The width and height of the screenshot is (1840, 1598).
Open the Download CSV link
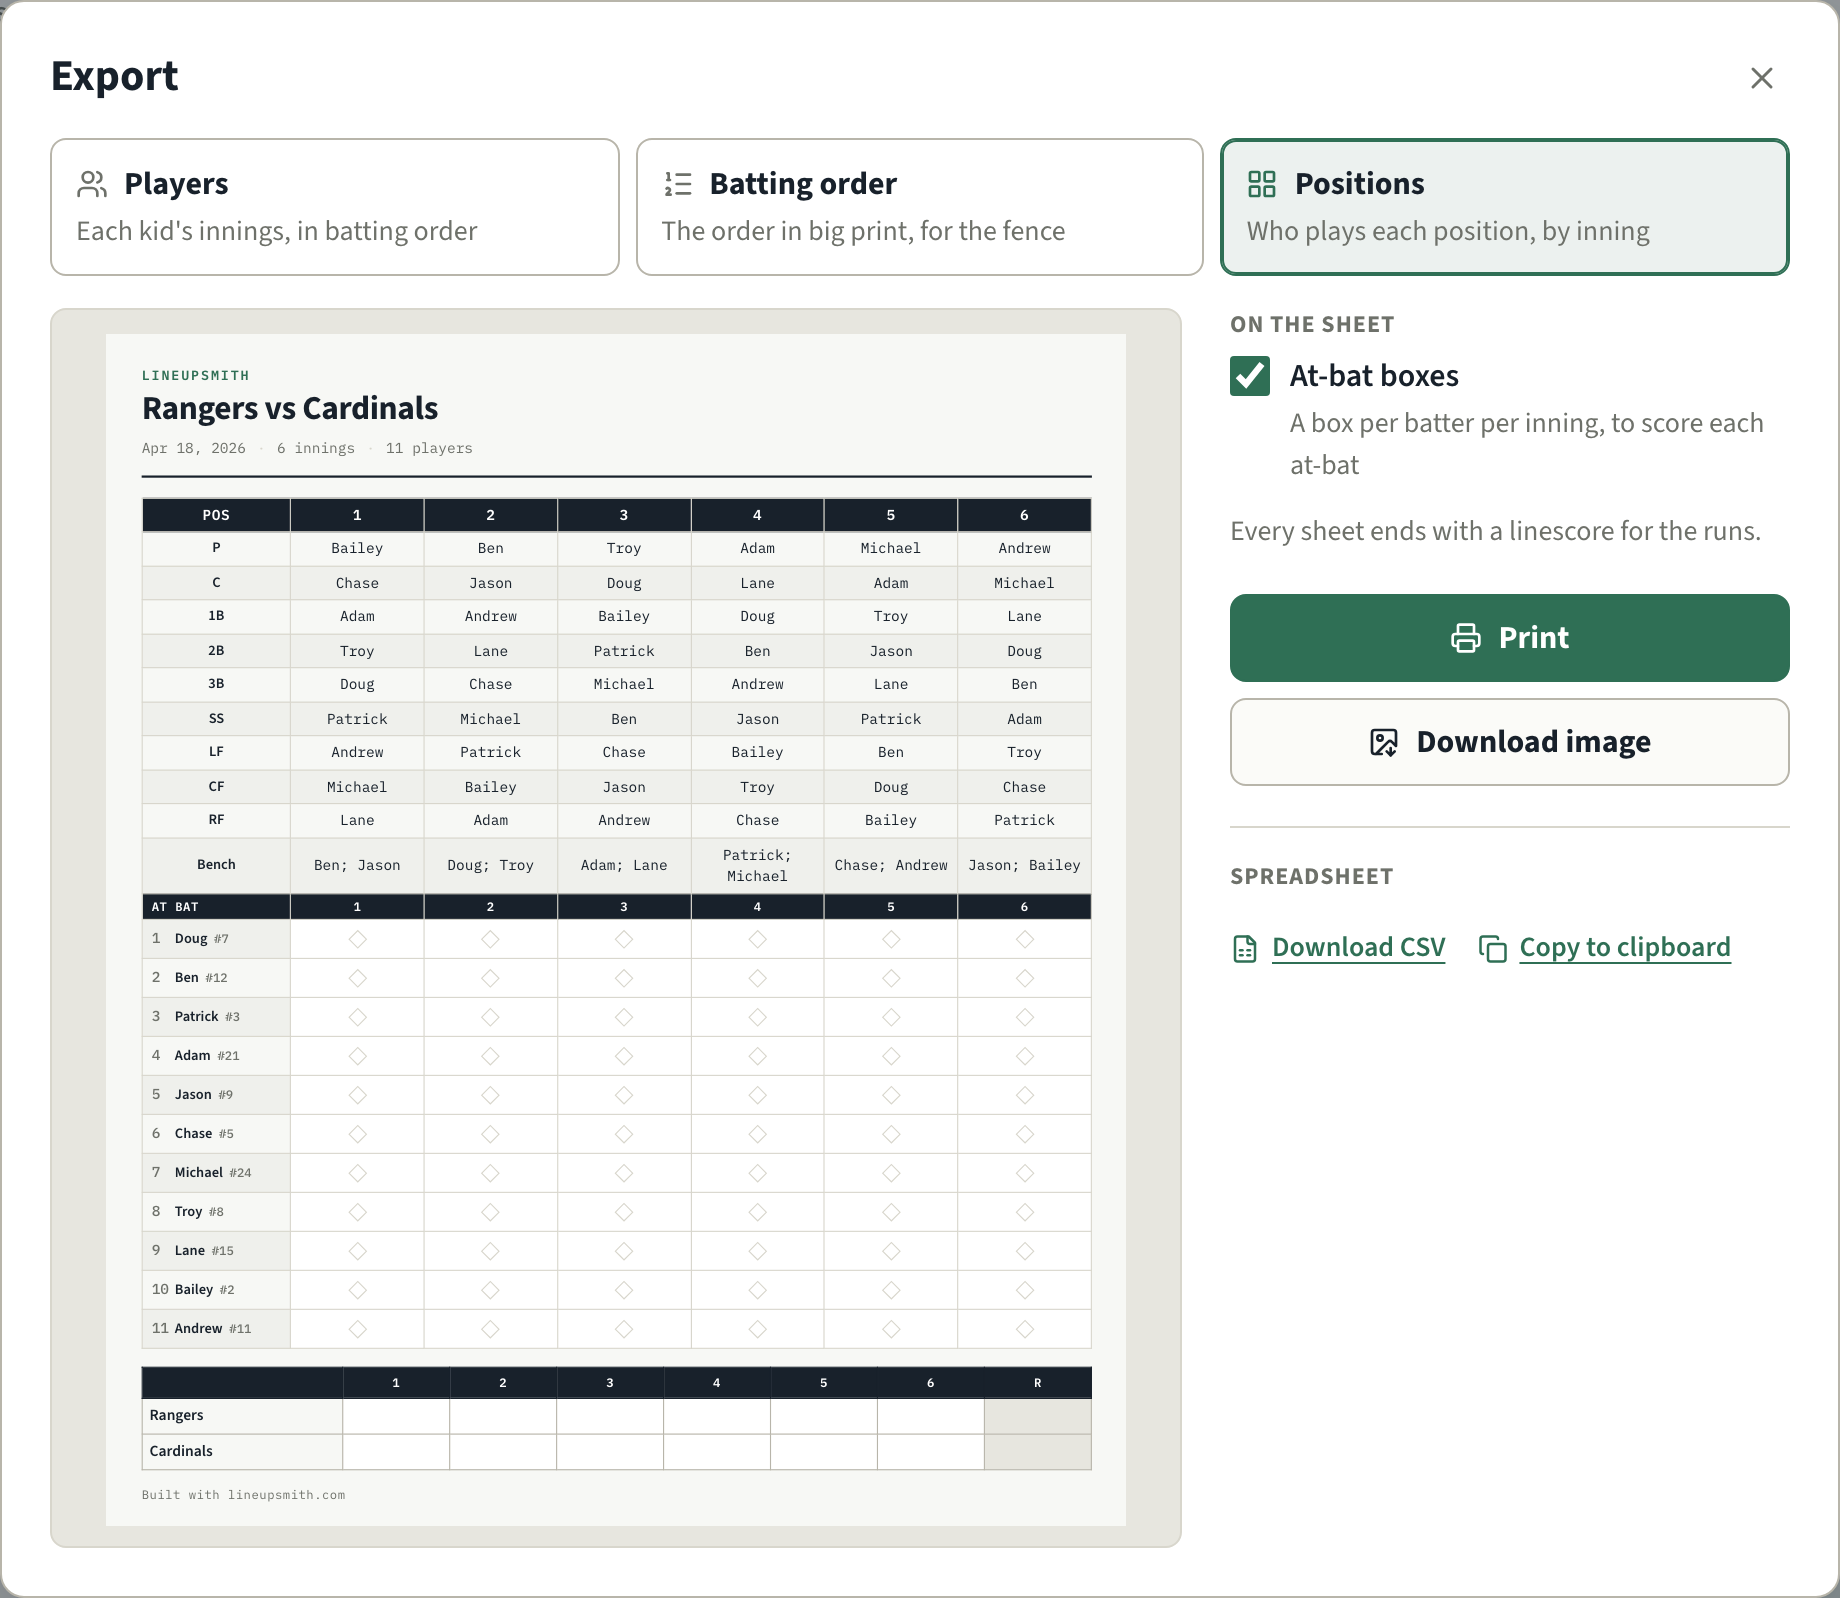(x=1358, y=947)
